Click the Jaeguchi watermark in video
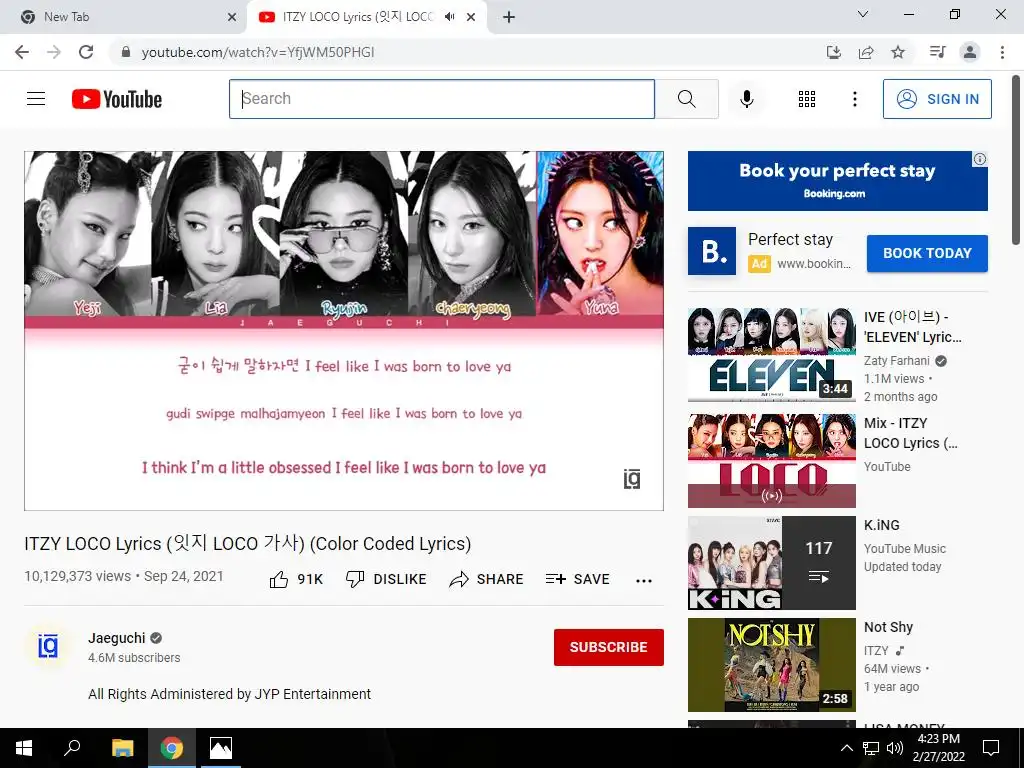 [x=632, y=479]
